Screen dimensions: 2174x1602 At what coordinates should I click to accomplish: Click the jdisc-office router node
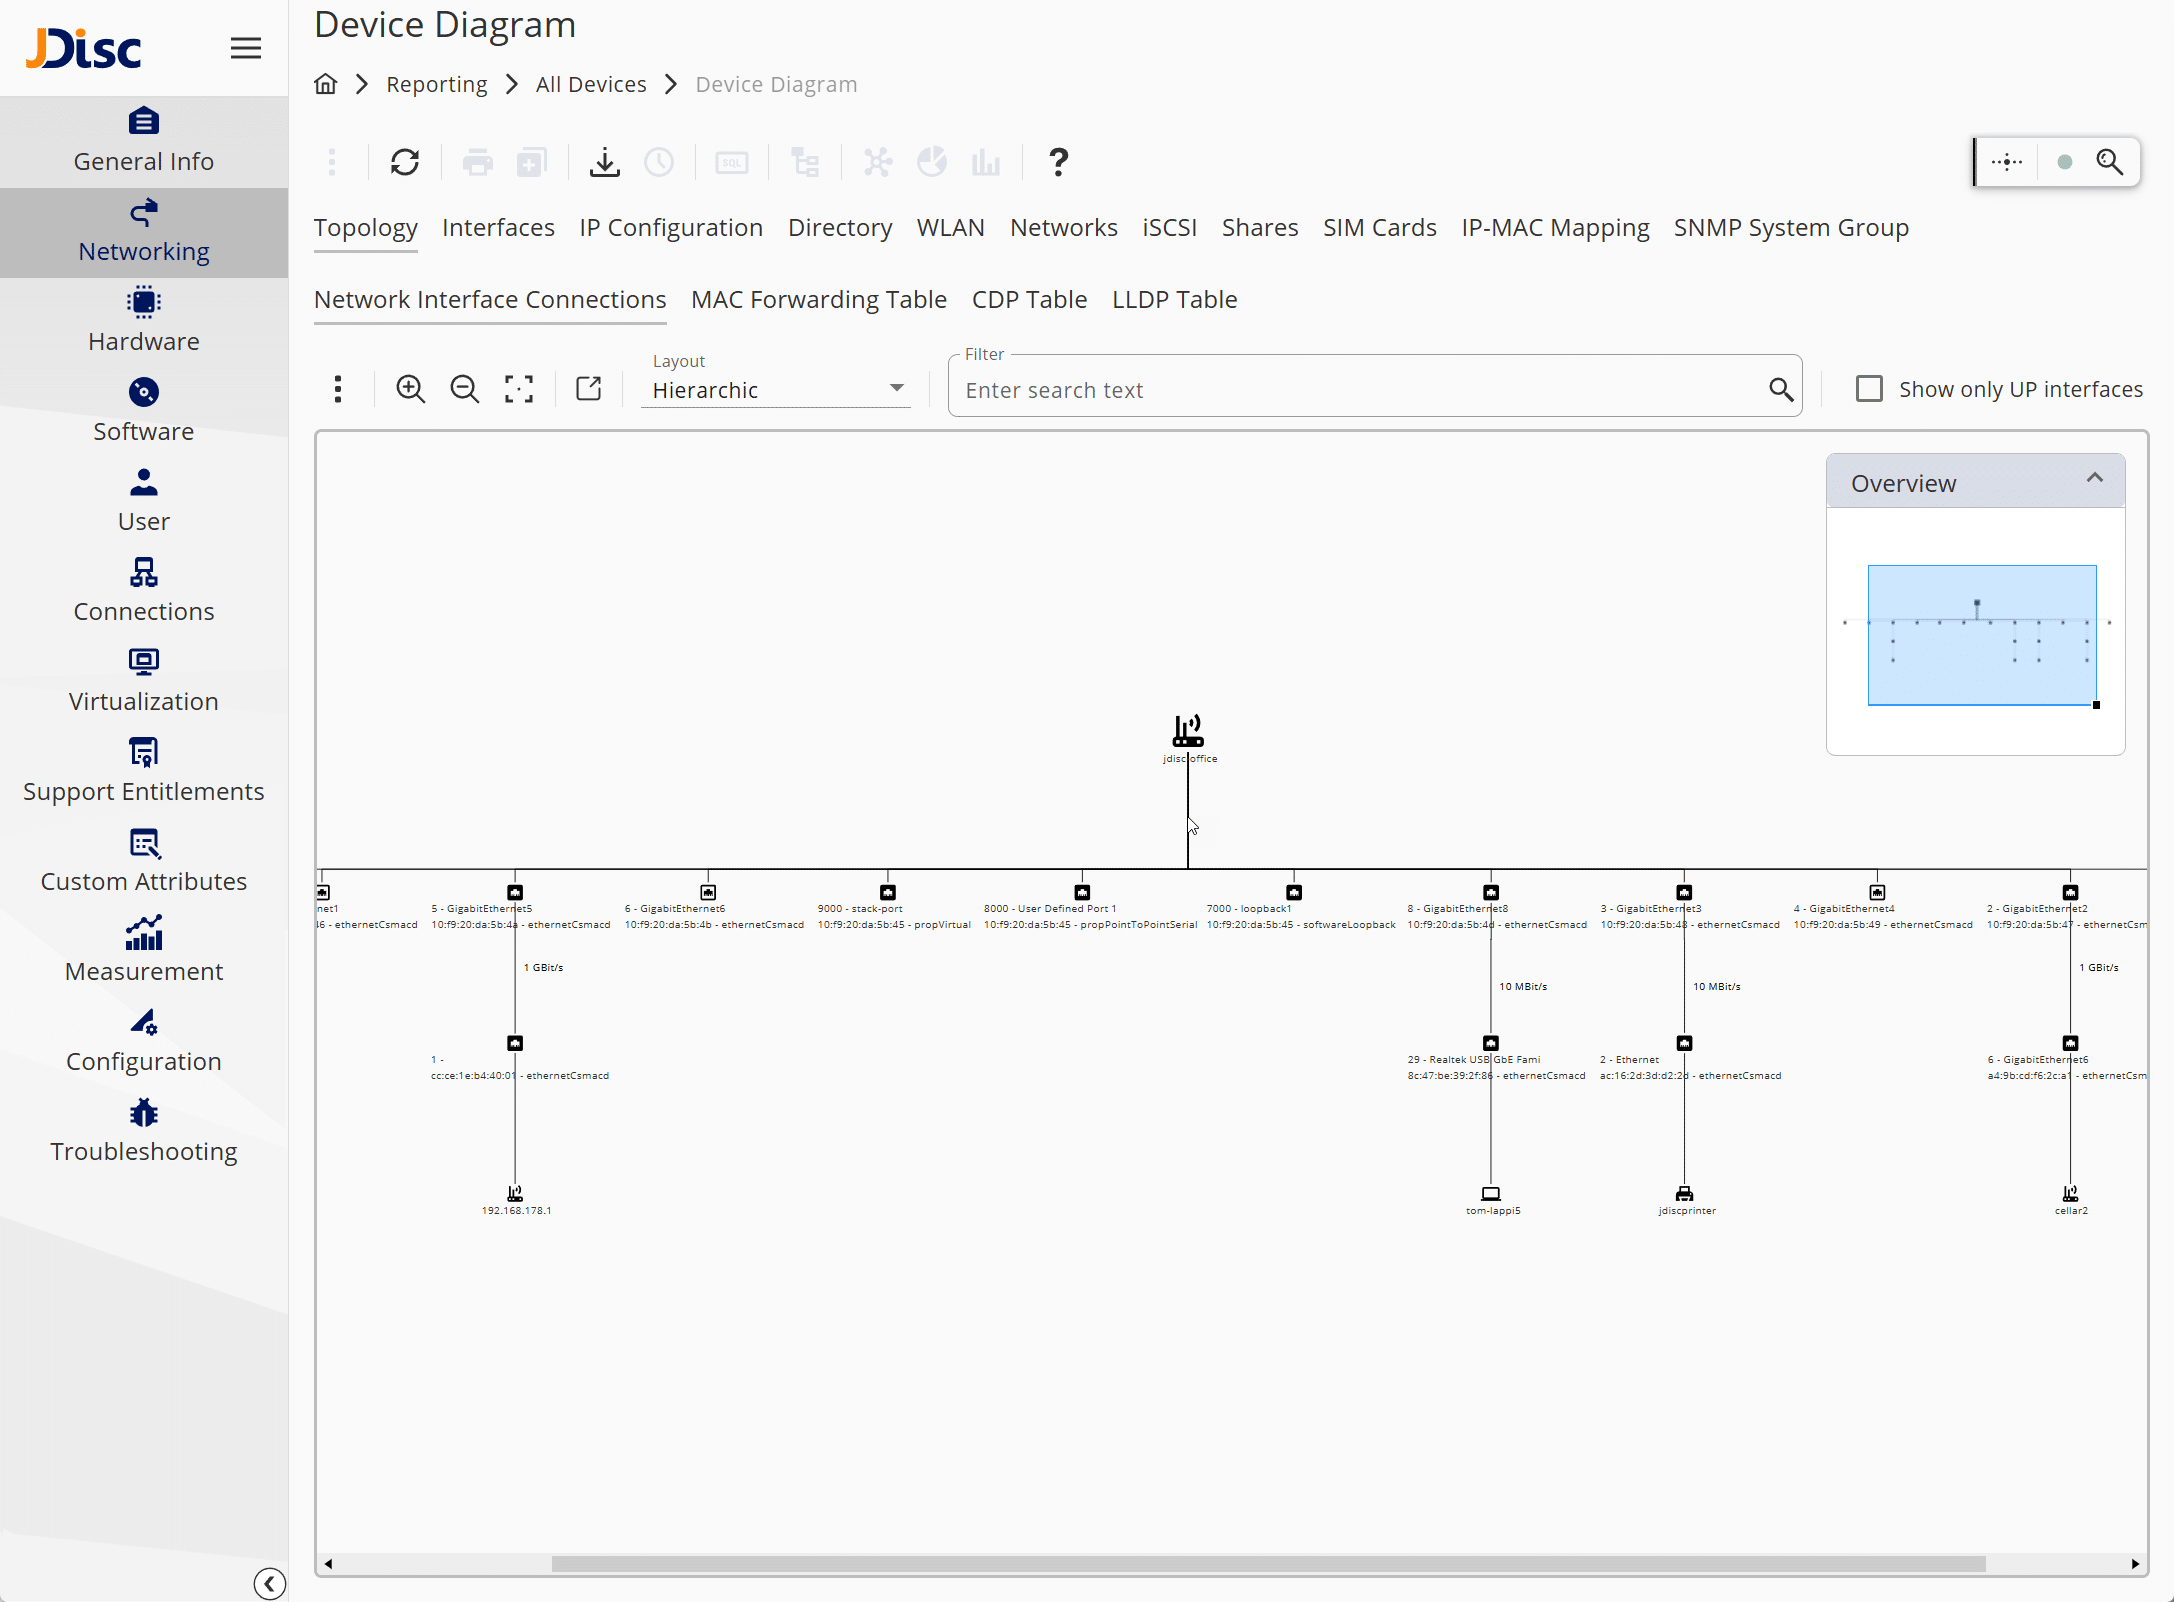pos(1188,731)
